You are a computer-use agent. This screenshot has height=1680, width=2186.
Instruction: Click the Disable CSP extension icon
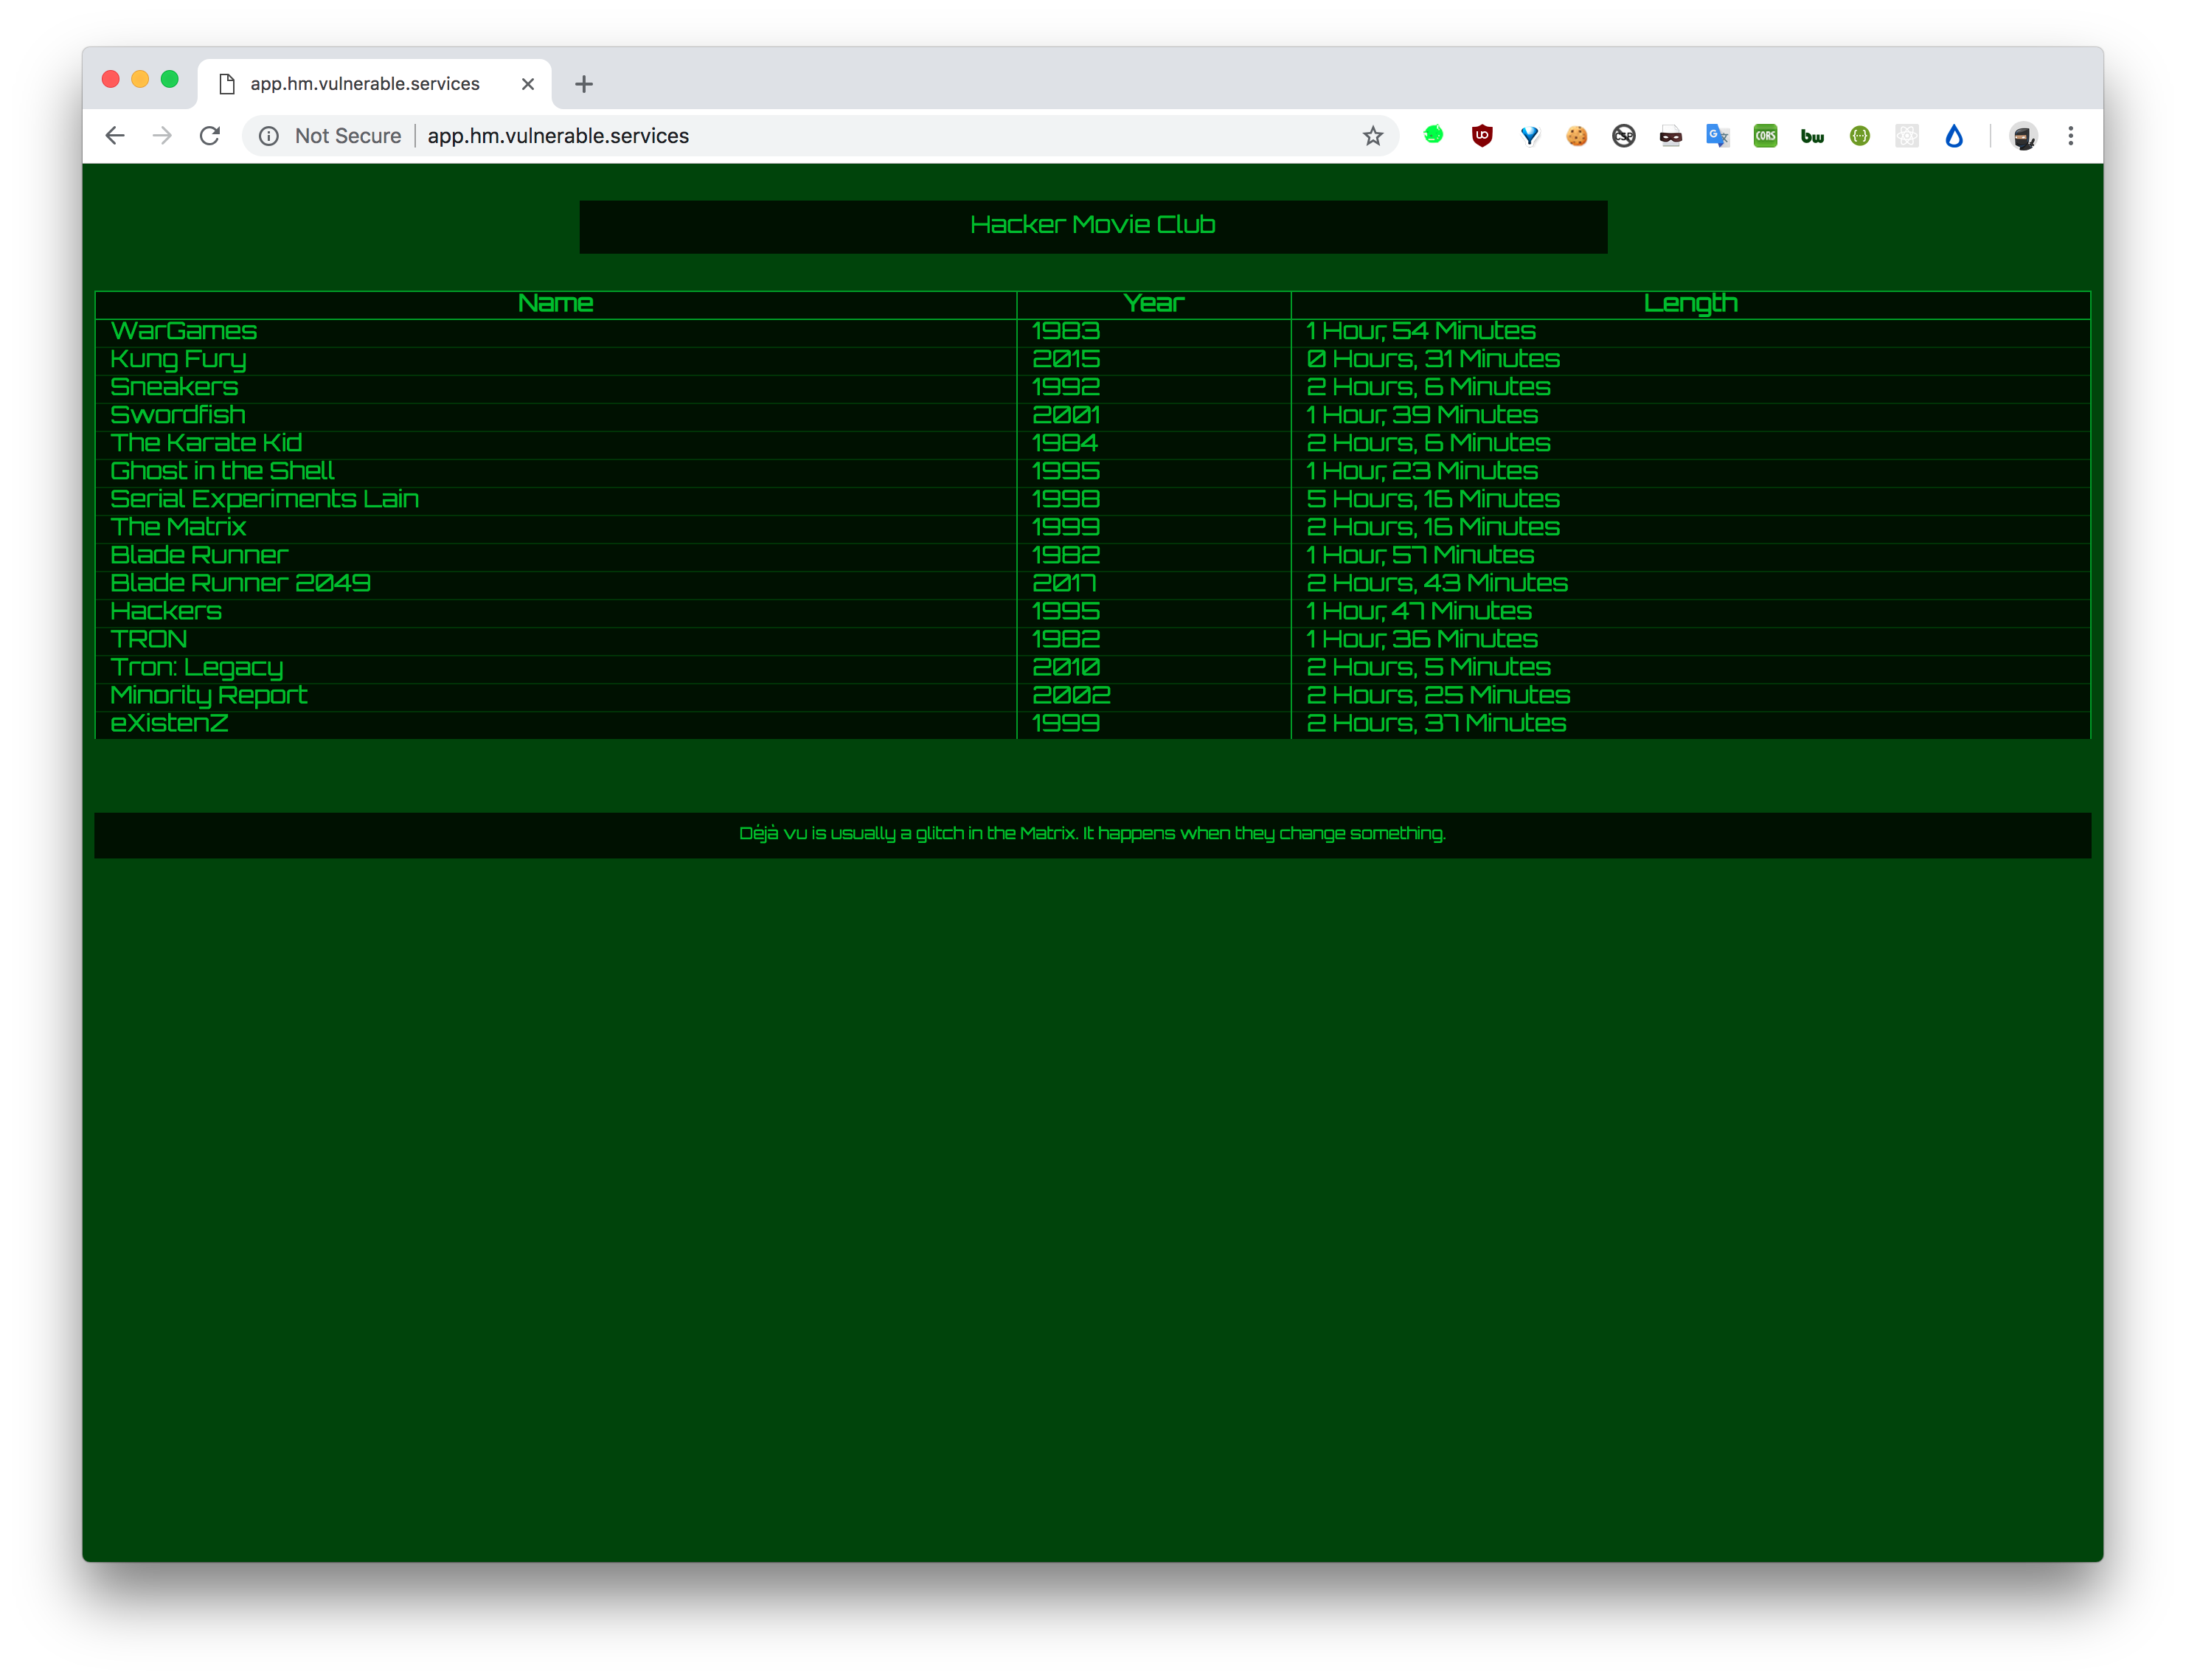click(1624, 136)
